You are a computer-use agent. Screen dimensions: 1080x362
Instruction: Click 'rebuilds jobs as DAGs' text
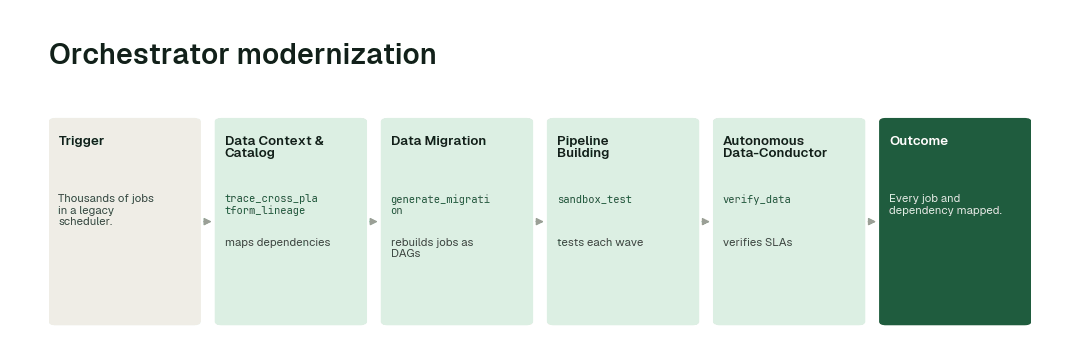432,248
